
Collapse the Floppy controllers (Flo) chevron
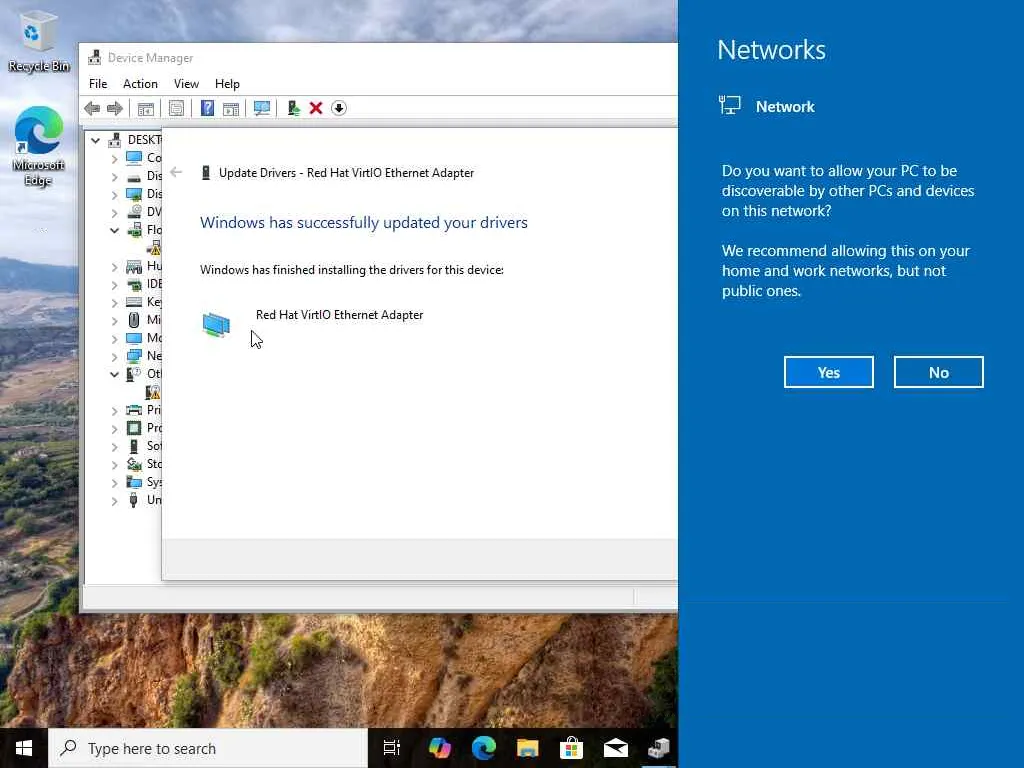point(114,230)
